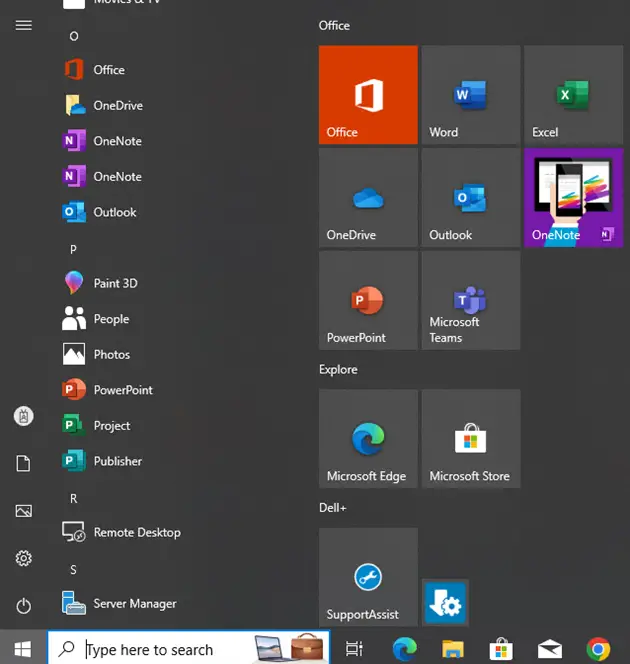
Task: Open the orange Office tile
Action: (x=368, y=95)
